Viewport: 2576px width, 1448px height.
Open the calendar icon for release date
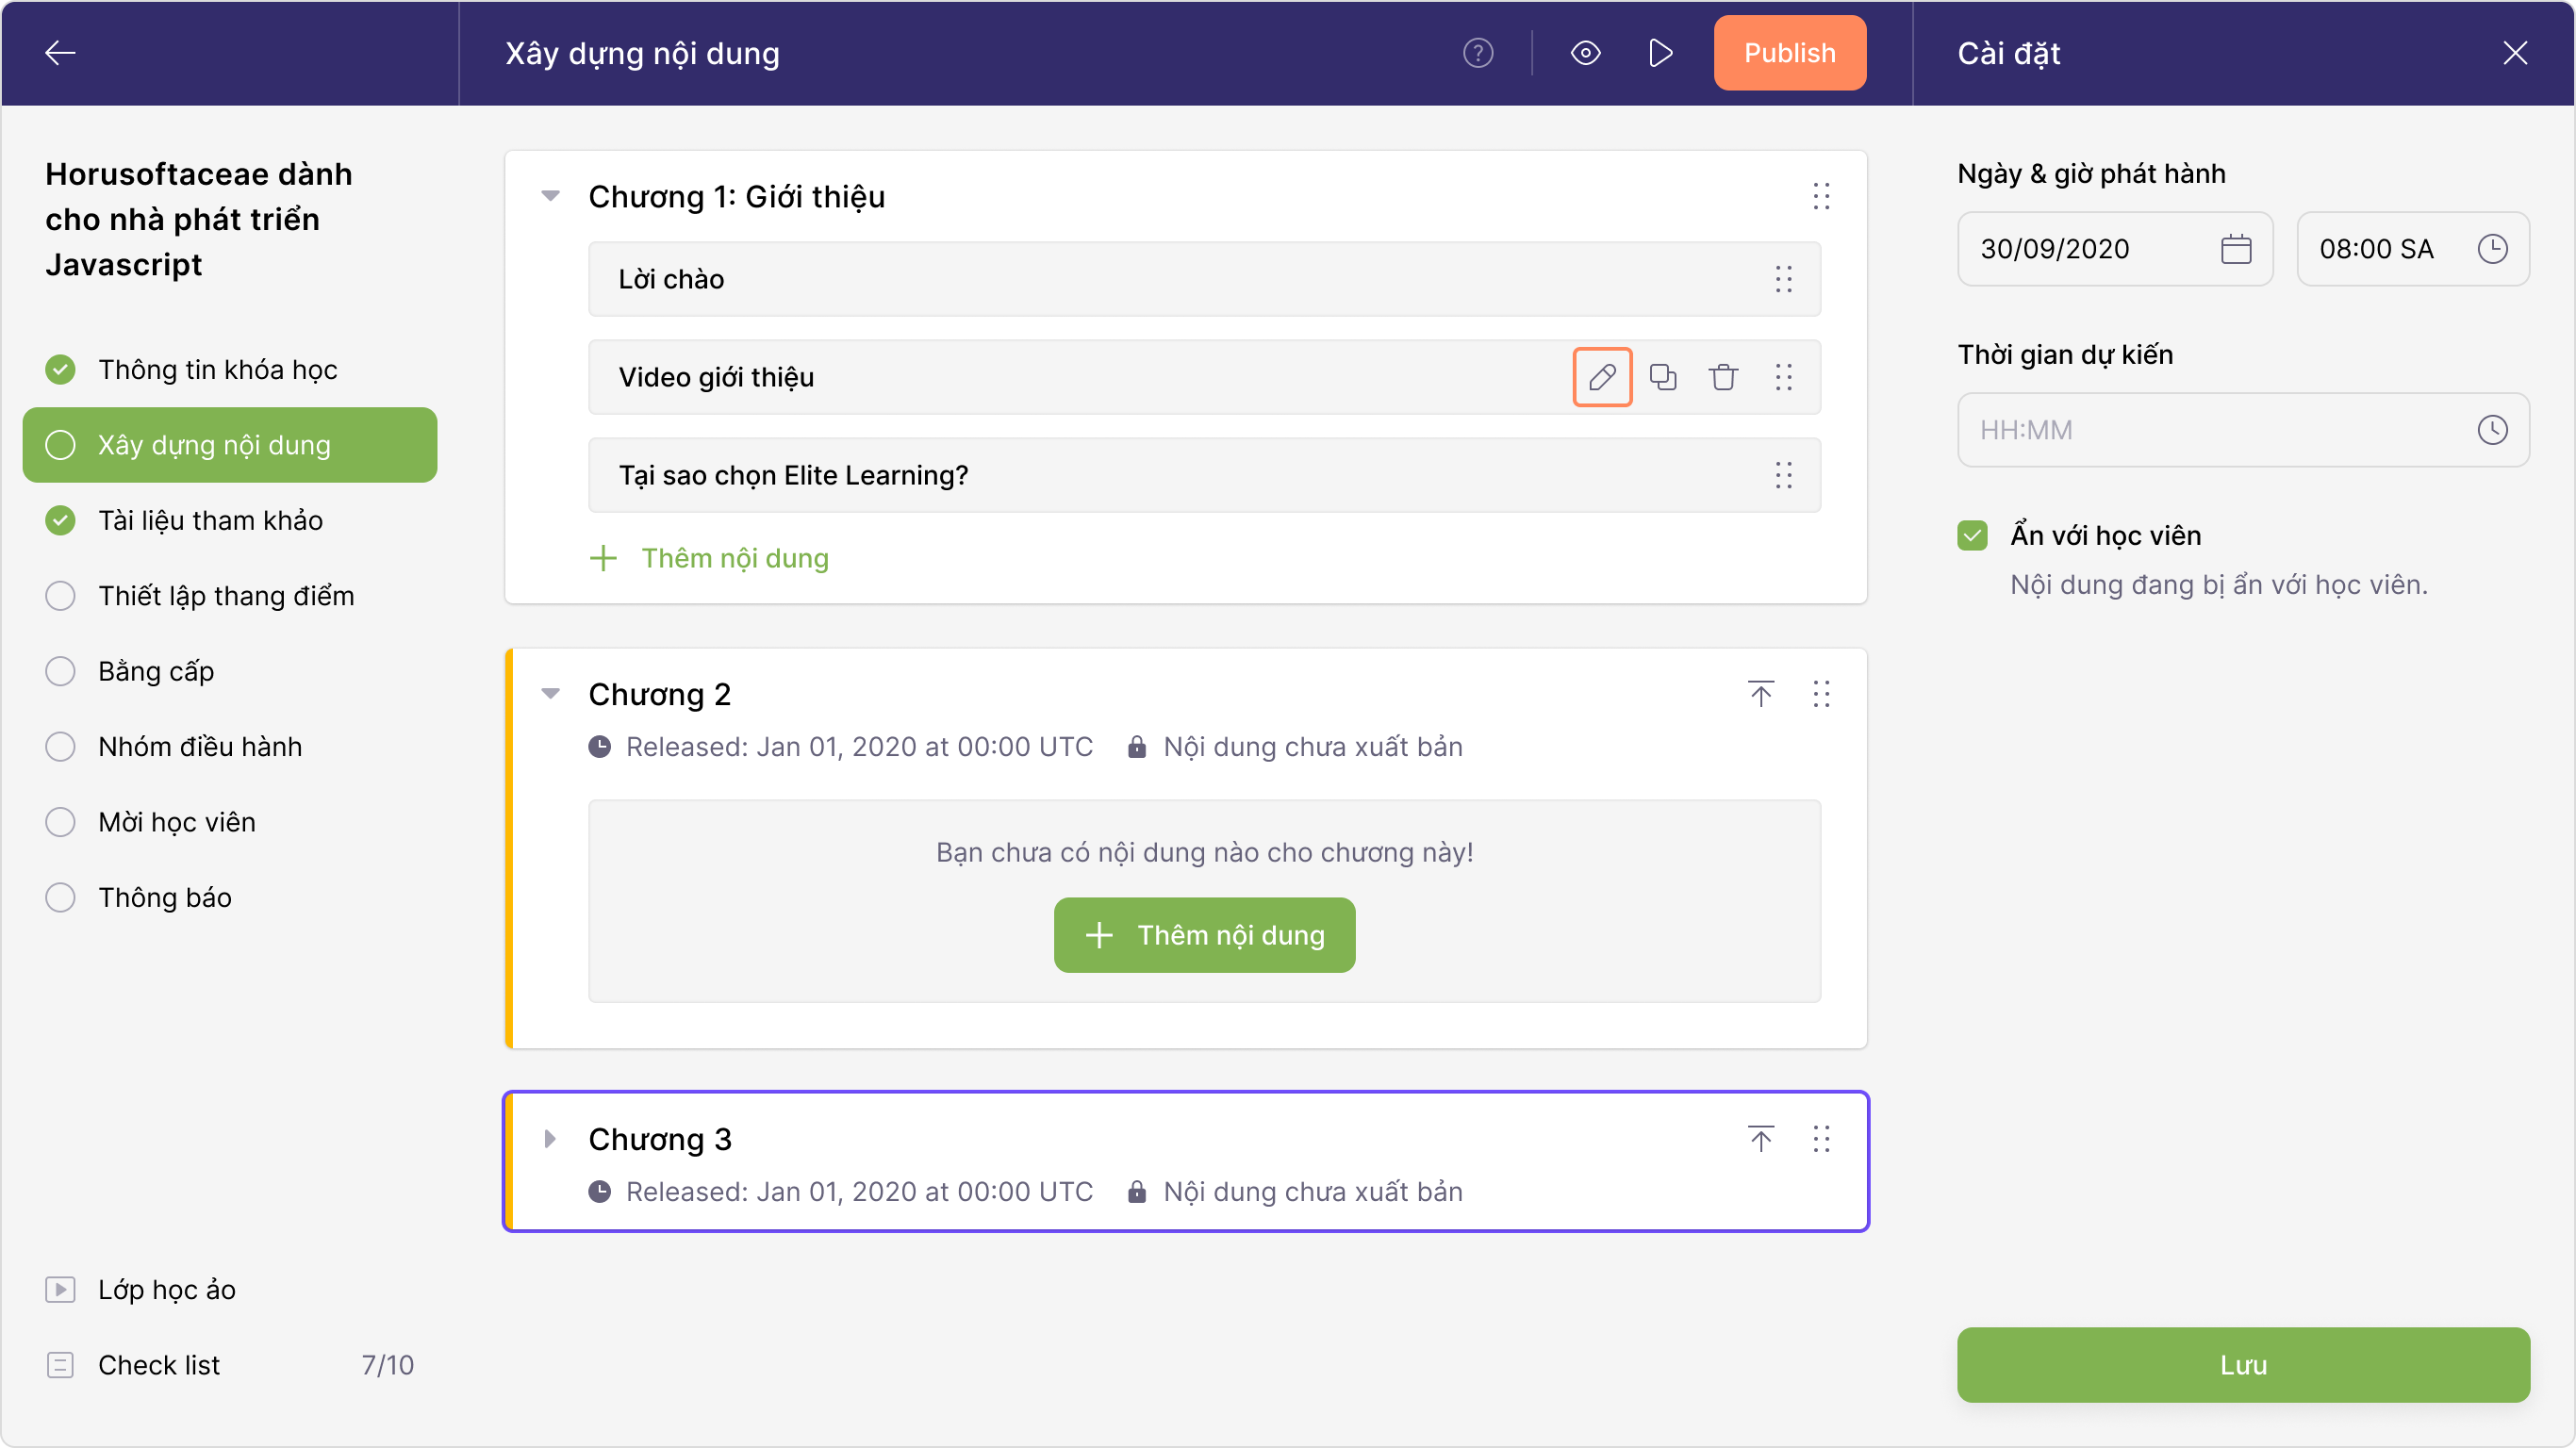[2236, 249]
